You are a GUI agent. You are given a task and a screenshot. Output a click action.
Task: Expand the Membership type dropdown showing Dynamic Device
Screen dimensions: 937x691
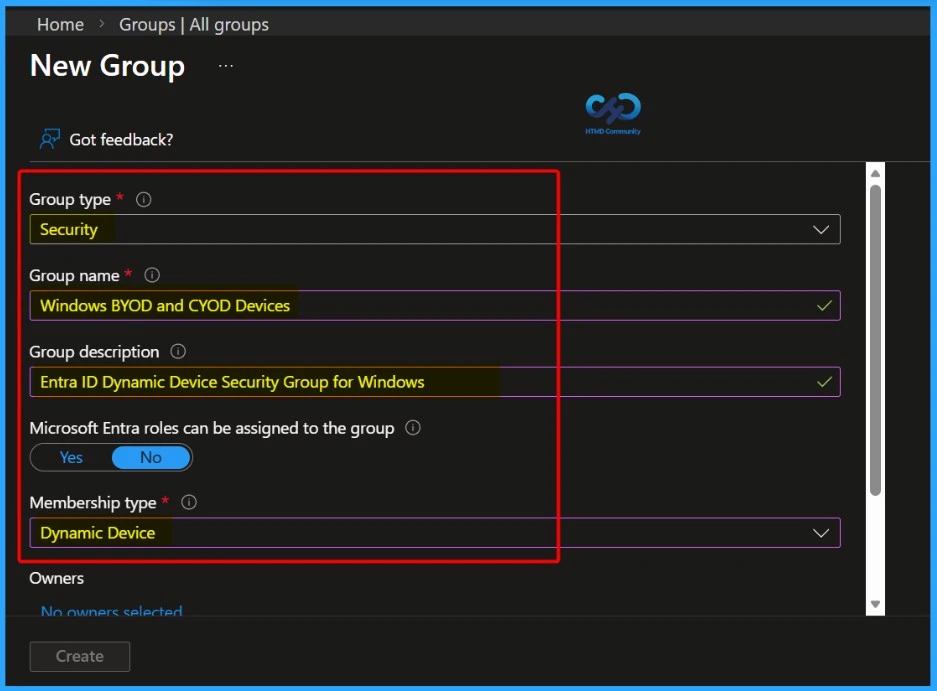(820, 532)
